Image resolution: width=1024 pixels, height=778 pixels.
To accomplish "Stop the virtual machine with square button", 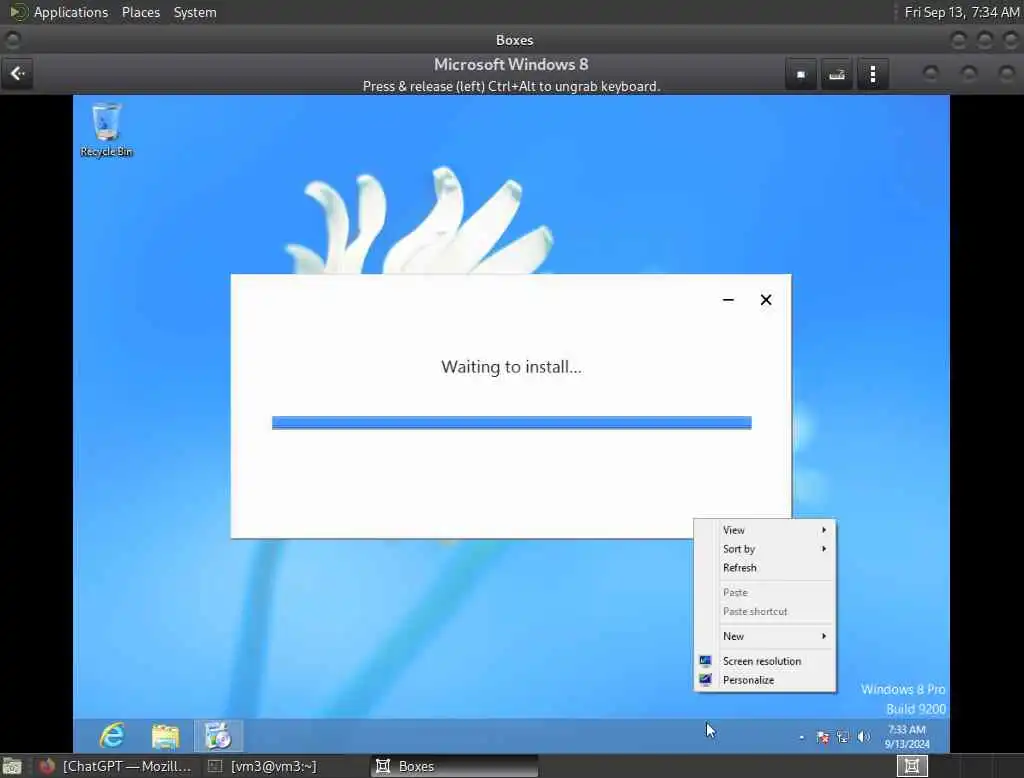I will pyautogui.click(x=801, y=74).
